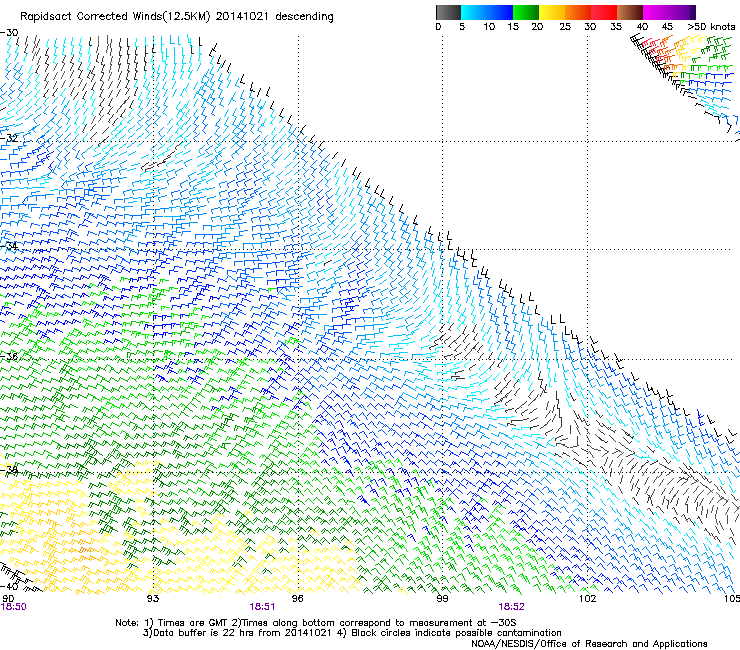Click the '96' longitude axis label
740x650 pixels.
tap(297, 599)
